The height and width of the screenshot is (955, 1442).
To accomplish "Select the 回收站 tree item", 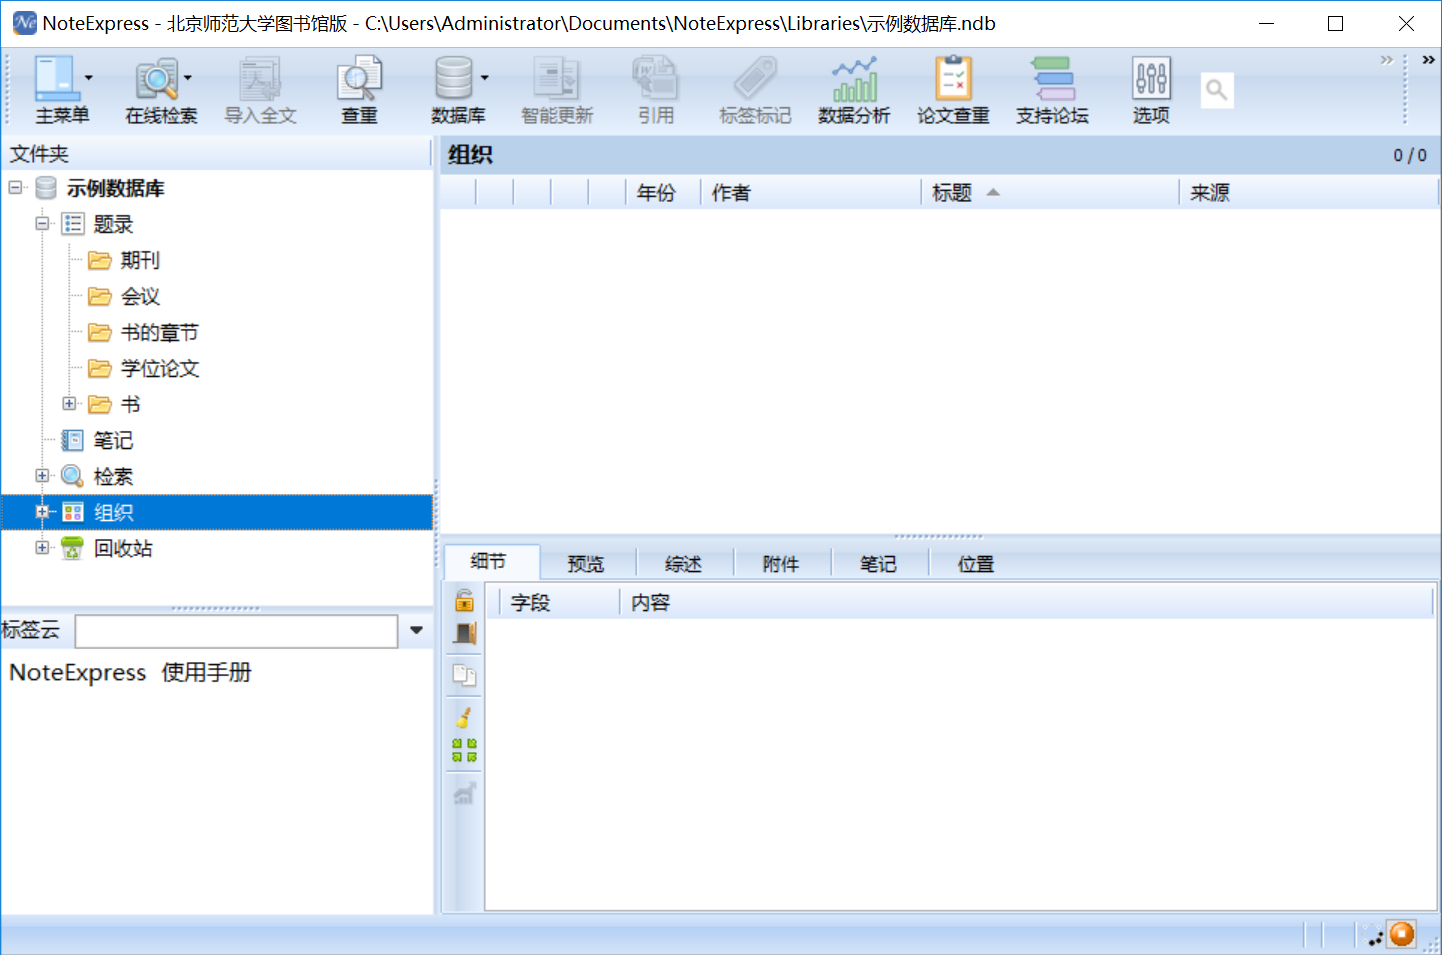I will pos(123,548).
